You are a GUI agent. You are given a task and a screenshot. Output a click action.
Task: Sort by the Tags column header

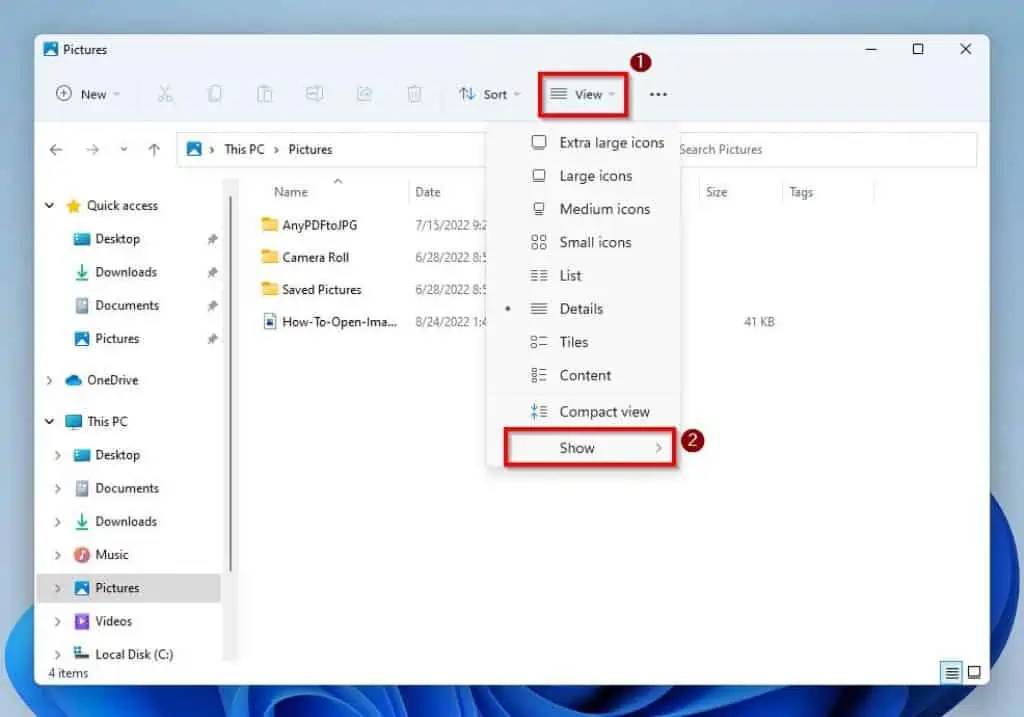click(801, 192)
